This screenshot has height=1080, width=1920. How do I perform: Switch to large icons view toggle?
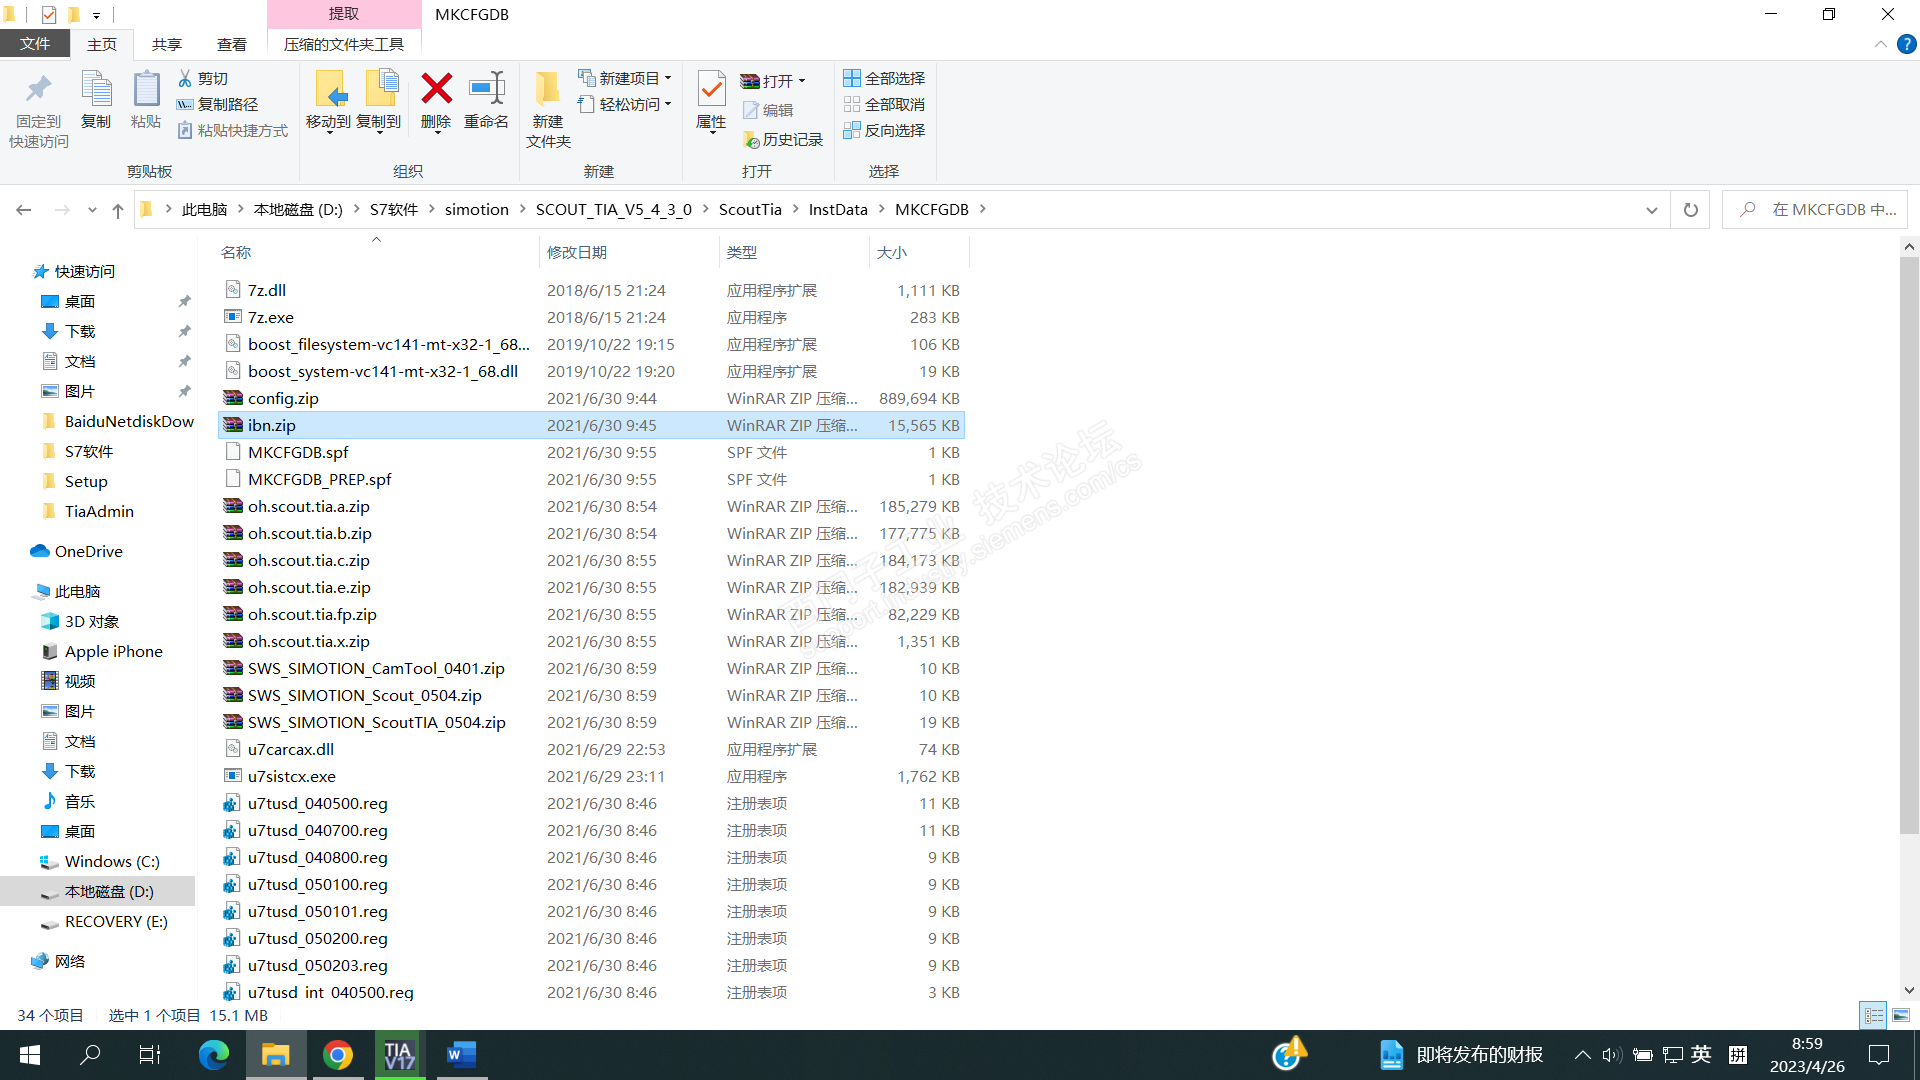tap(1901, 1015)
